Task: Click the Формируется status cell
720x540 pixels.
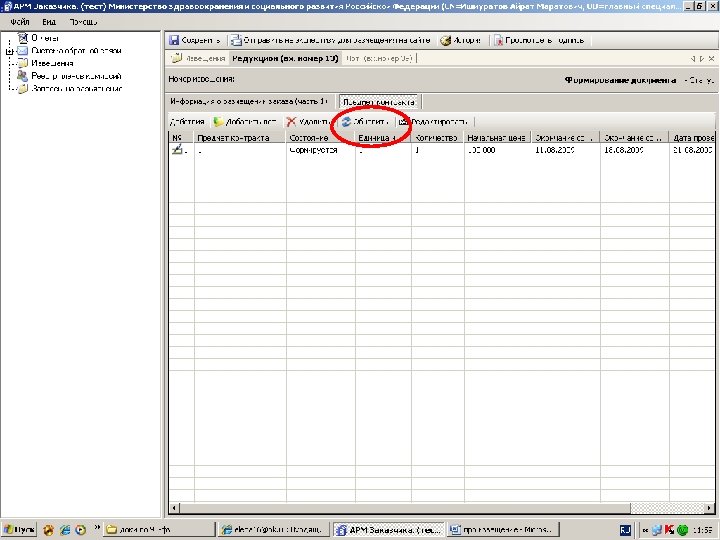Action: click(321, 150)
